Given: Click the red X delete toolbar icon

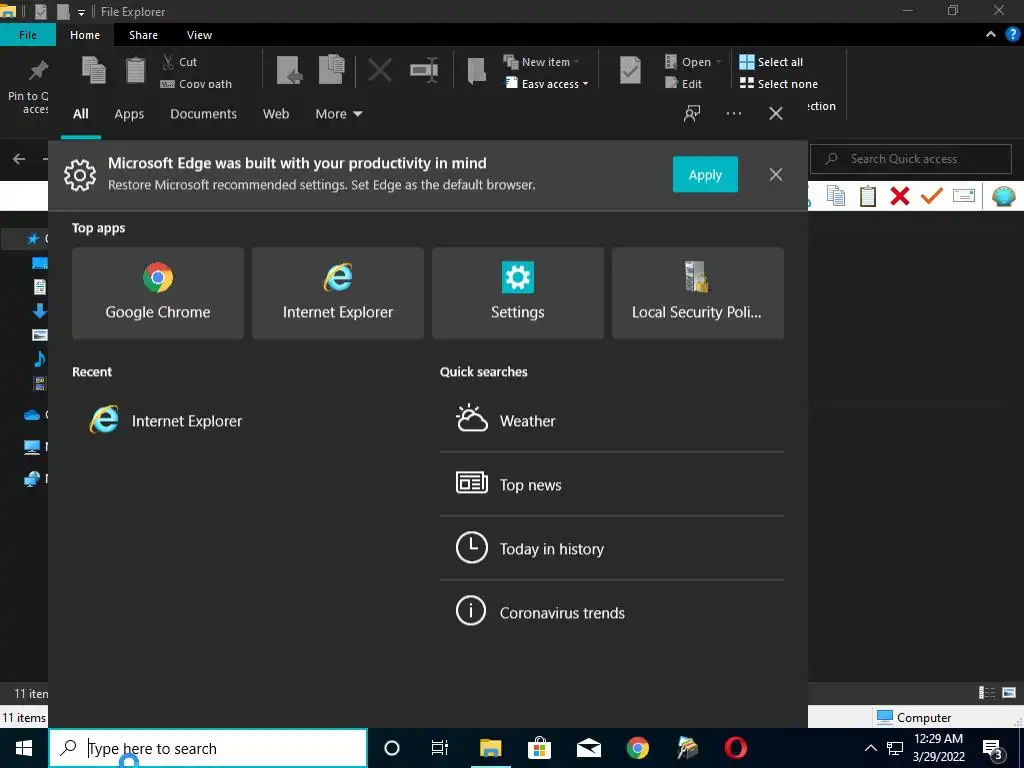Looking at the screenshot, I should coord(900,195).
